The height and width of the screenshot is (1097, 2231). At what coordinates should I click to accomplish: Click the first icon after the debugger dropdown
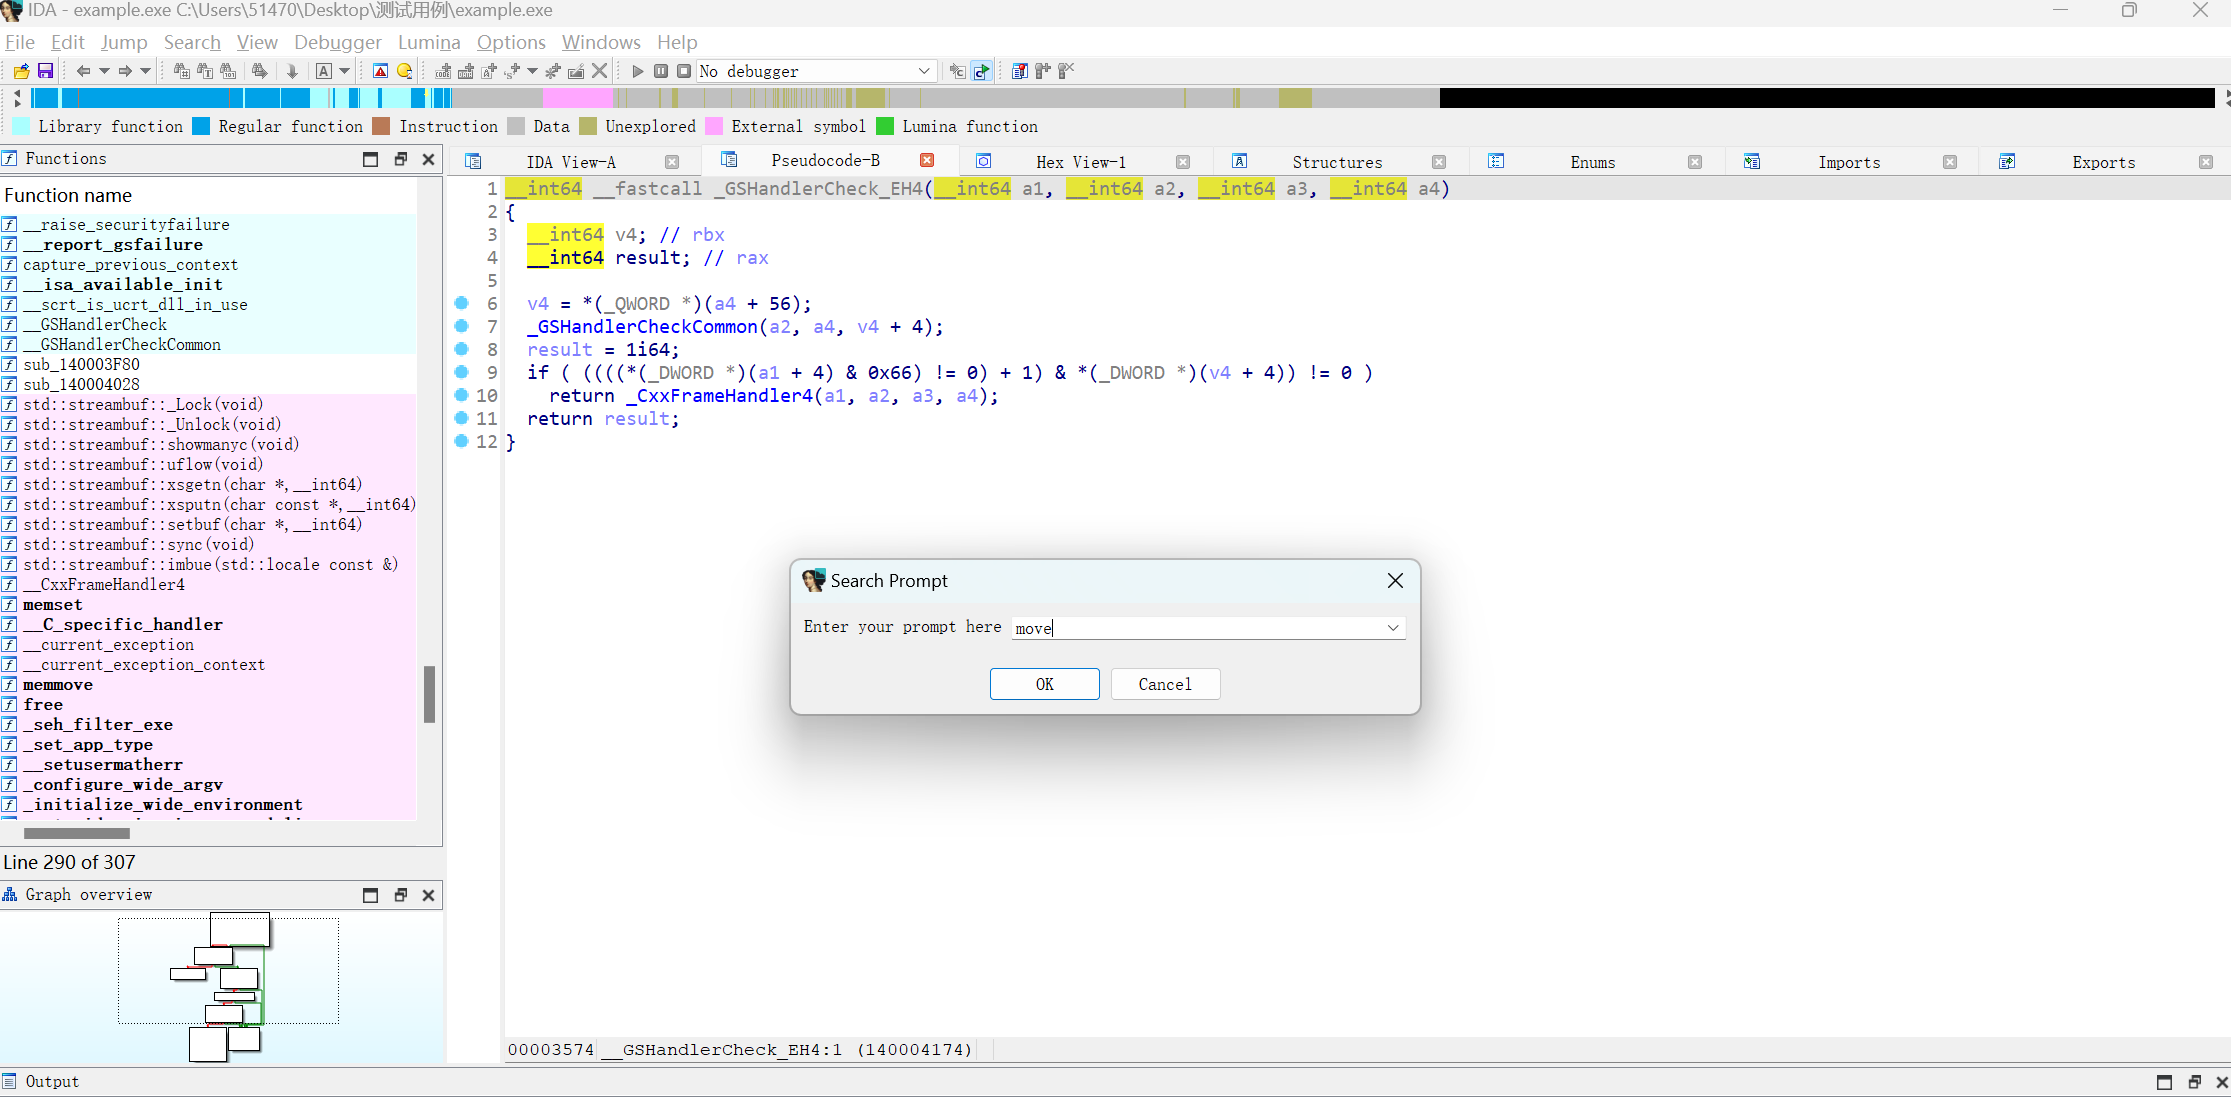(957, 71)
